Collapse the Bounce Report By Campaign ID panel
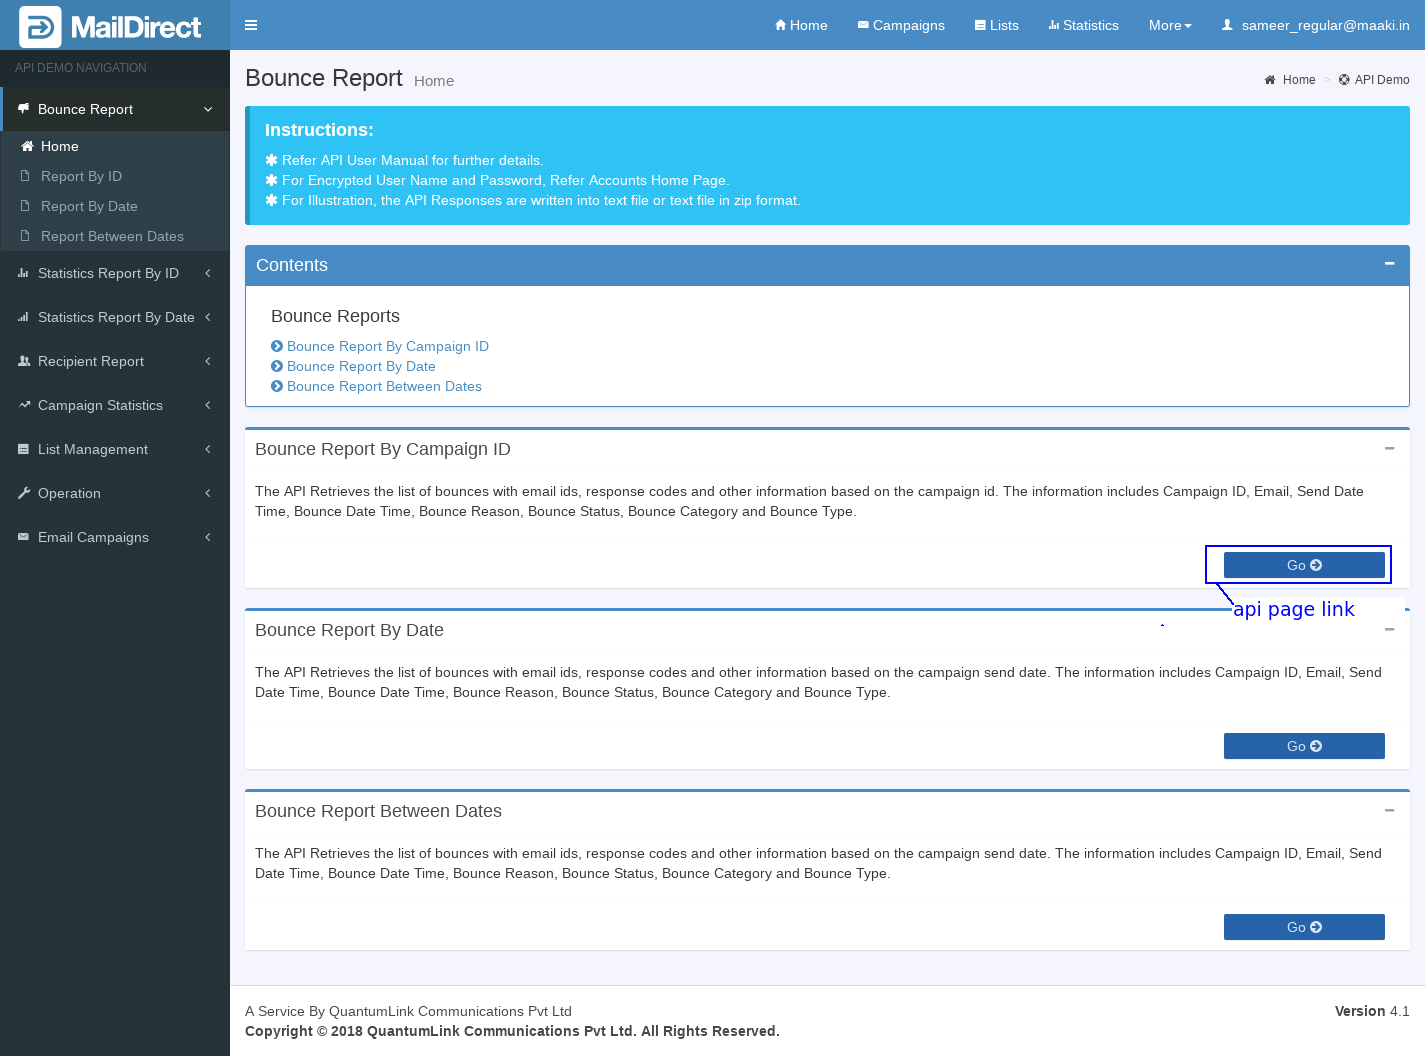The width and height of the screenshot is (1425, 1056). click(x=1389, y=449)
